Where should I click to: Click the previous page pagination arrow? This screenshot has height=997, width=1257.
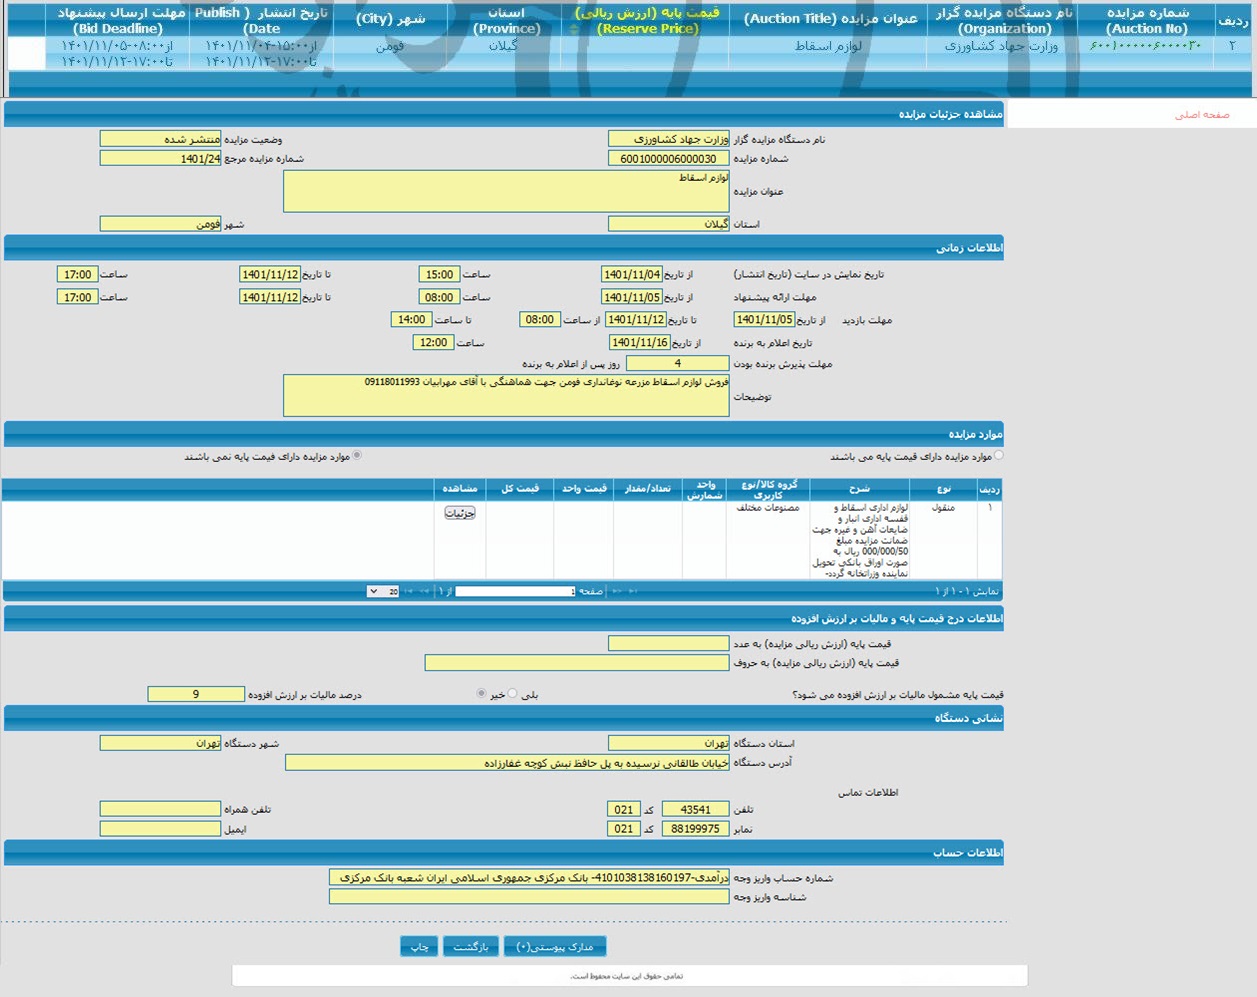pyautogui.click(x=617, y=591)
